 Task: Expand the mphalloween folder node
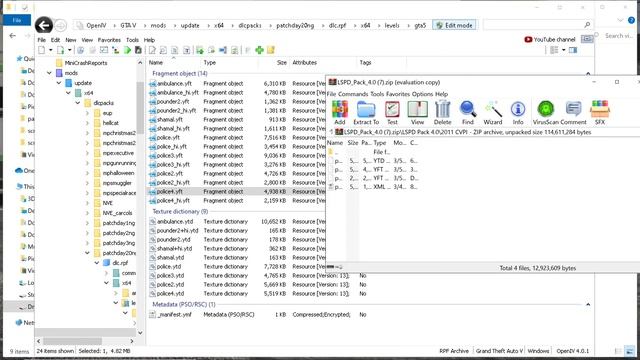pyautogui.click(x=87, y=173)
